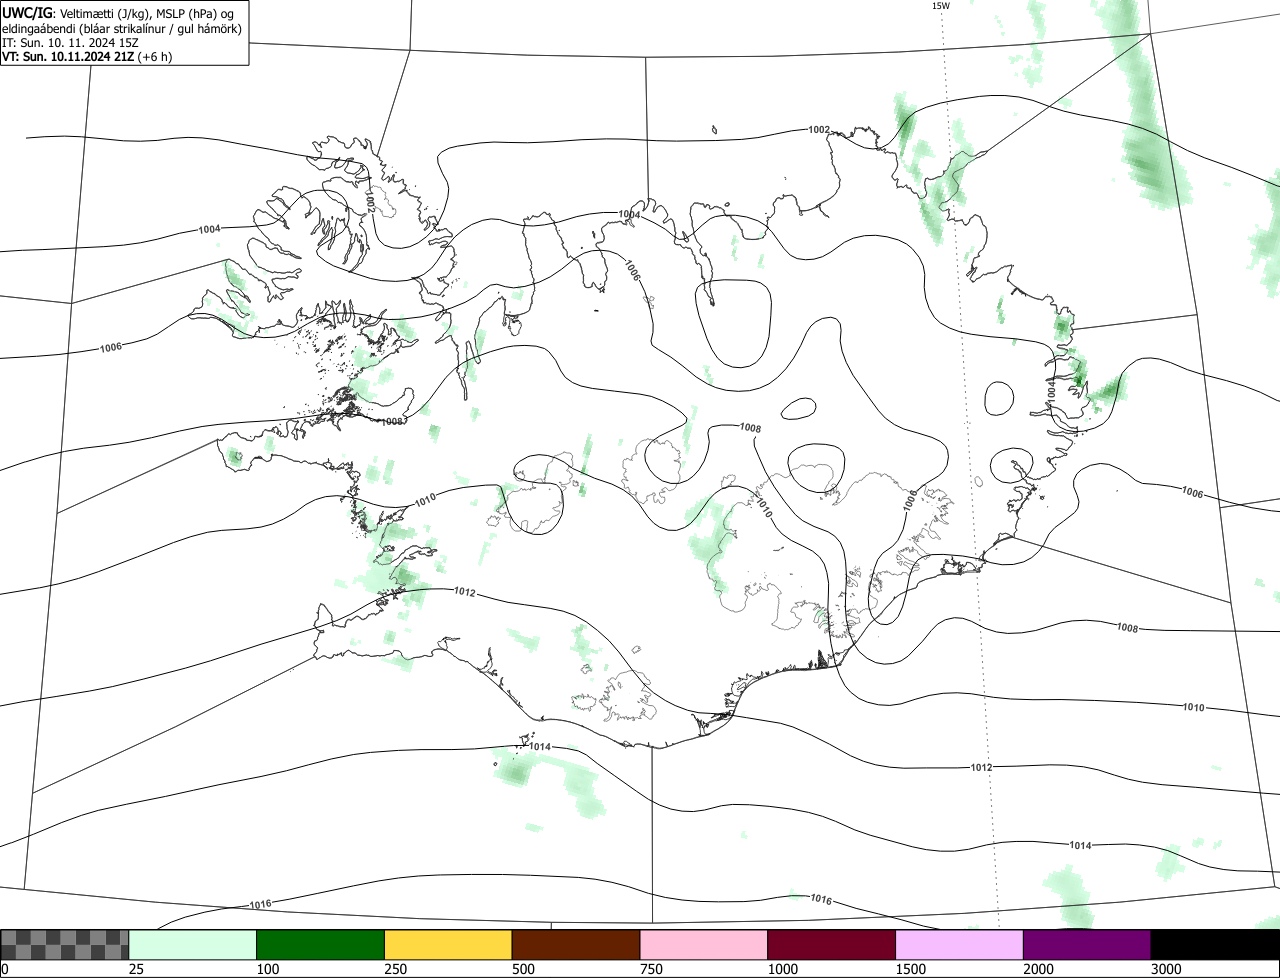1280x978 pixels.
Task: Click the legend value "3000"
Action: point(1166,970)
